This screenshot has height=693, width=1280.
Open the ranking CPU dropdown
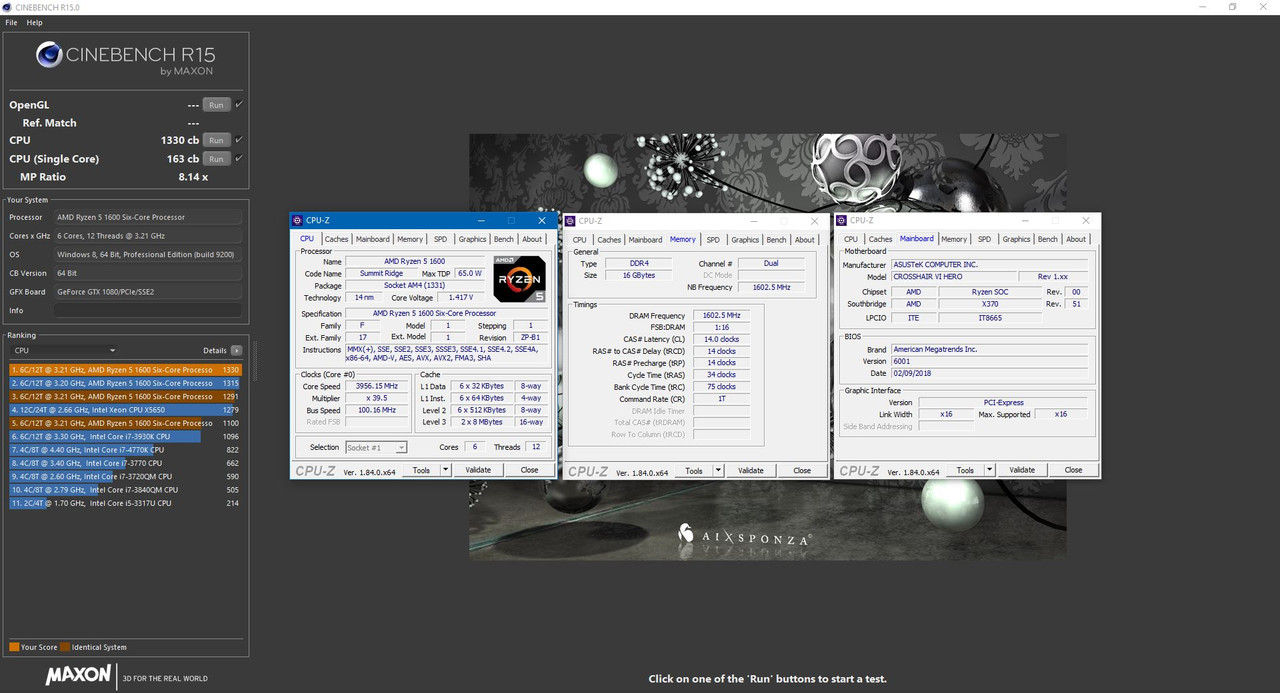point(64,351)
